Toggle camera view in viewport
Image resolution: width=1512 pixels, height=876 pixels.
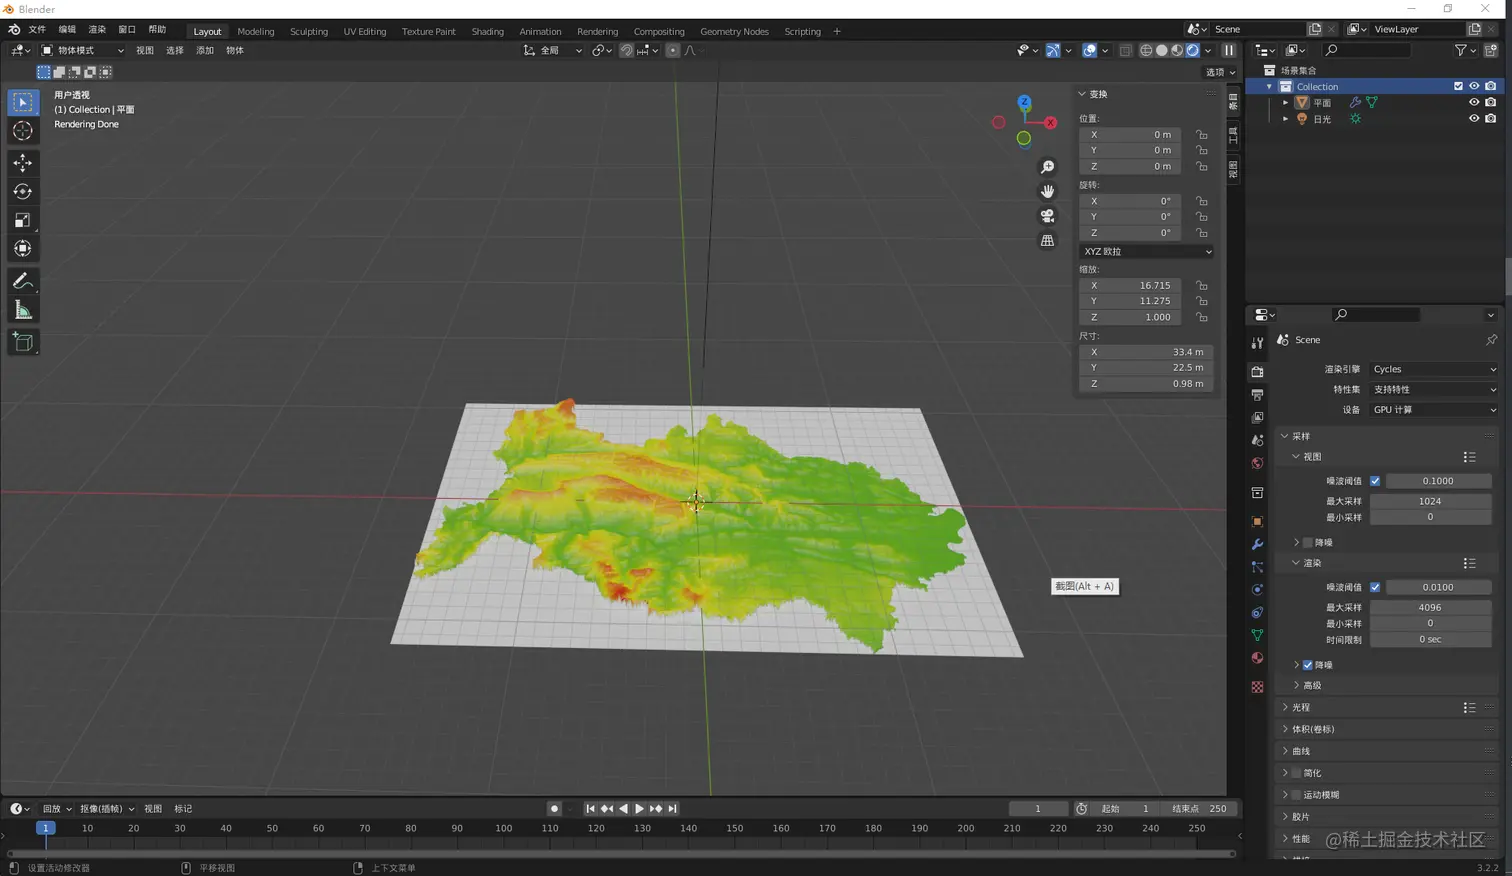click(1047, 216)
